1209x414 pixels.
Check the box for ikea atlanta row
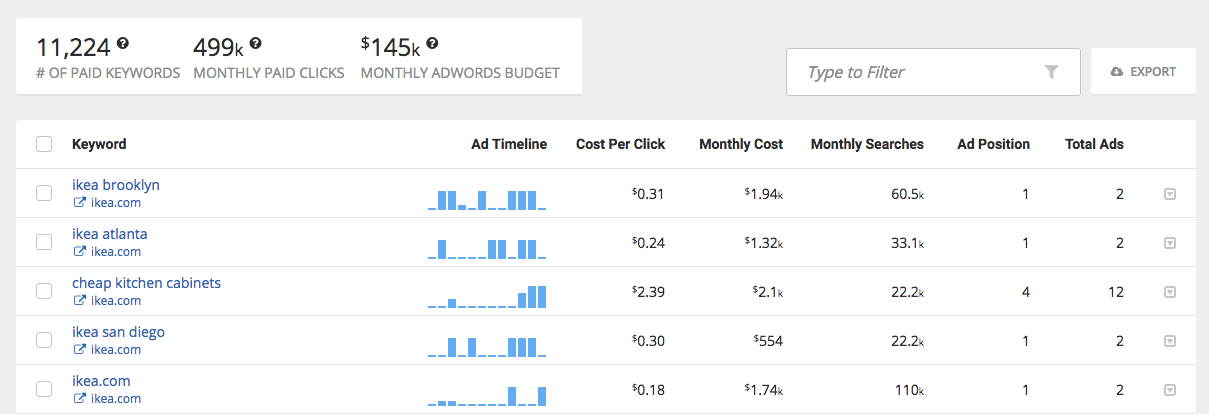tap(44, 243)
